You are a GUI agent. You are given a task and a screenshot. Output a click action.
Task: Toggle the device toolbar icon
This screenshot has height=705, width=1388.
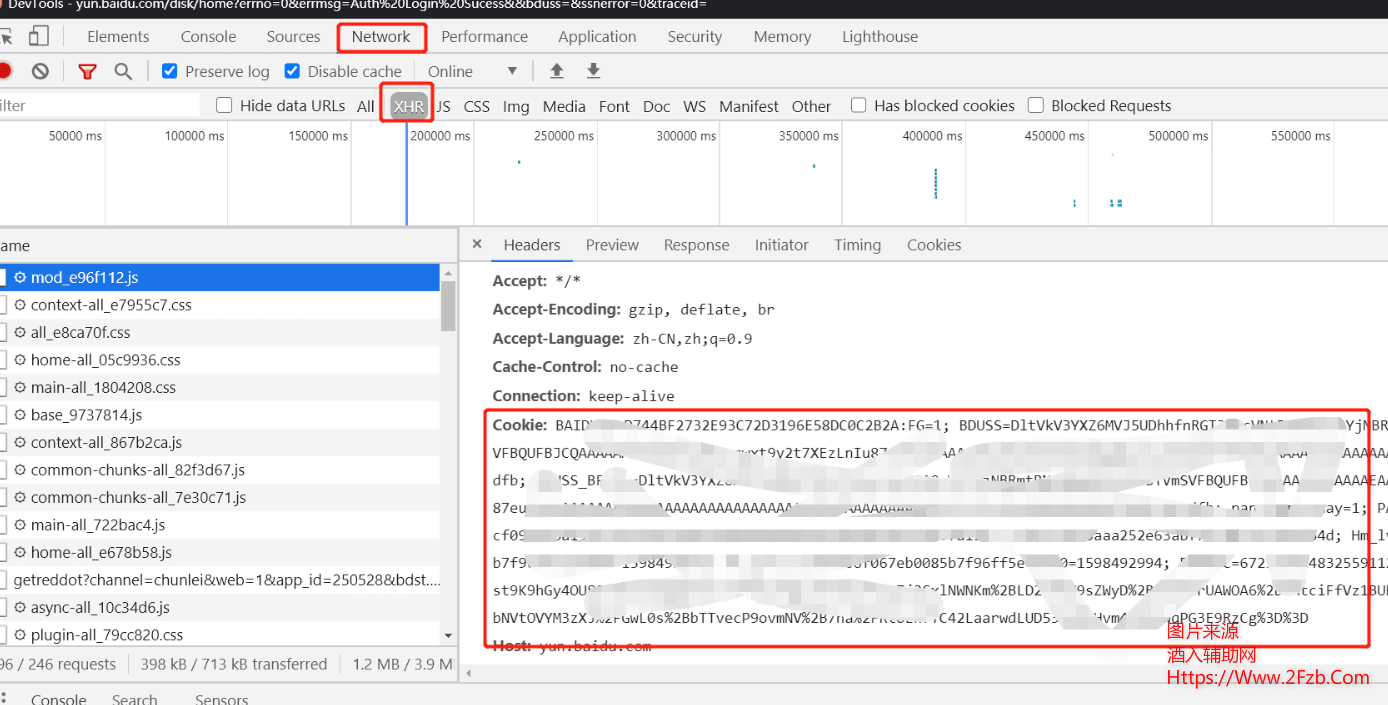click(39, 37)
